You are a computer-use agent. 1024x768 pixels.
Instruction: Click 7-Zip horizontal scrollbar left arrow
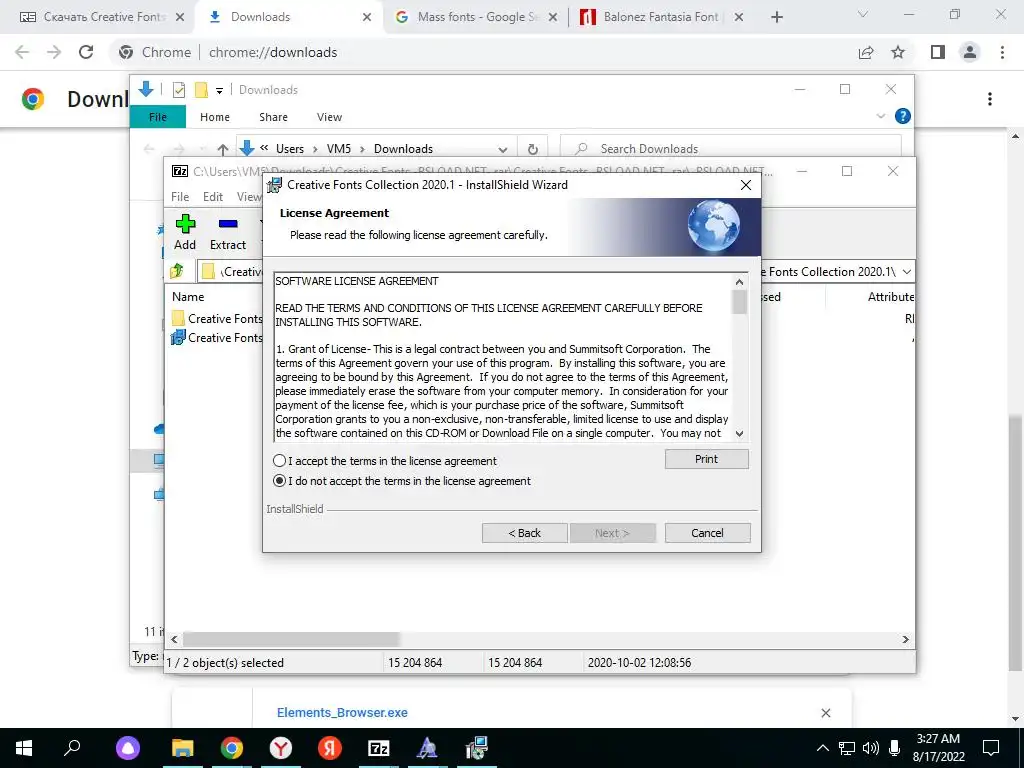coord(174,639)
